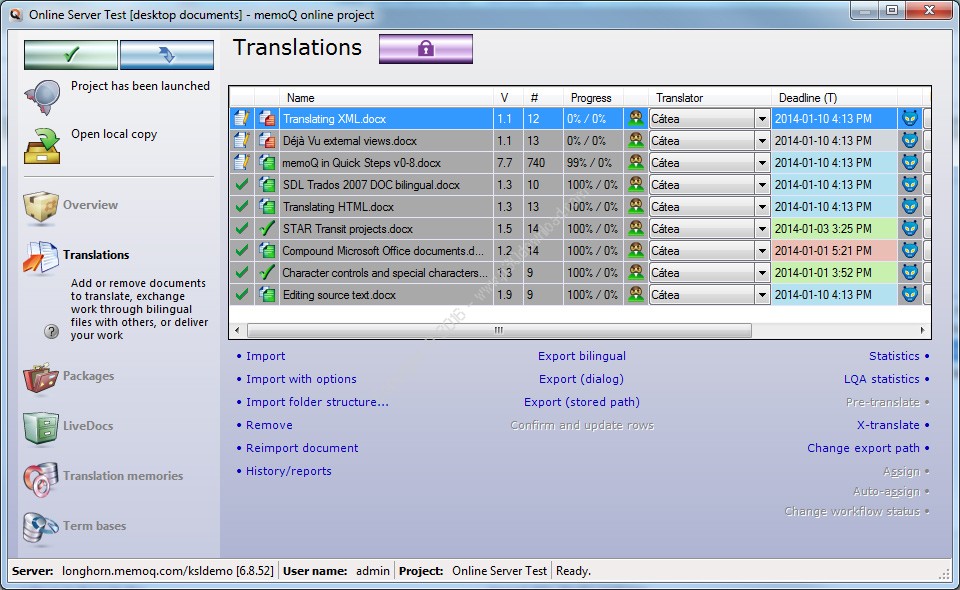Image resolution: width=960 pixels, height=590 pixels.
Task: Click blue cat icon in STAR Transit row
Action: (910, 228)
